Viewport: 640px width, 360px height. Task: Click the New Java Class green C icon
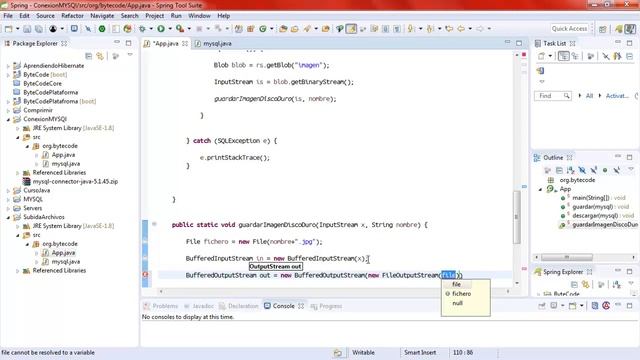[x=263, y=29]
